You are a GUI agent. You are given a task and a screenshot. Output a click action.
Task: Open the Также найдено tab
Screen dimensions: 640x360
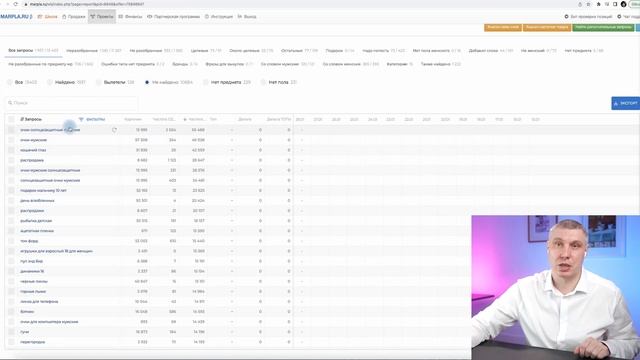tap(441, 64)
